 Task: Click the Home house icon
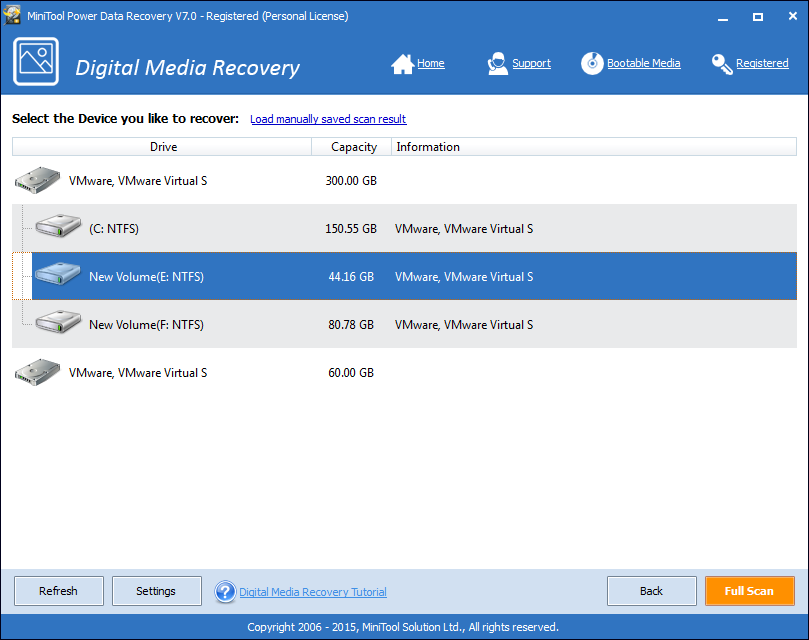pyautogui.click(x=402, y=64)
